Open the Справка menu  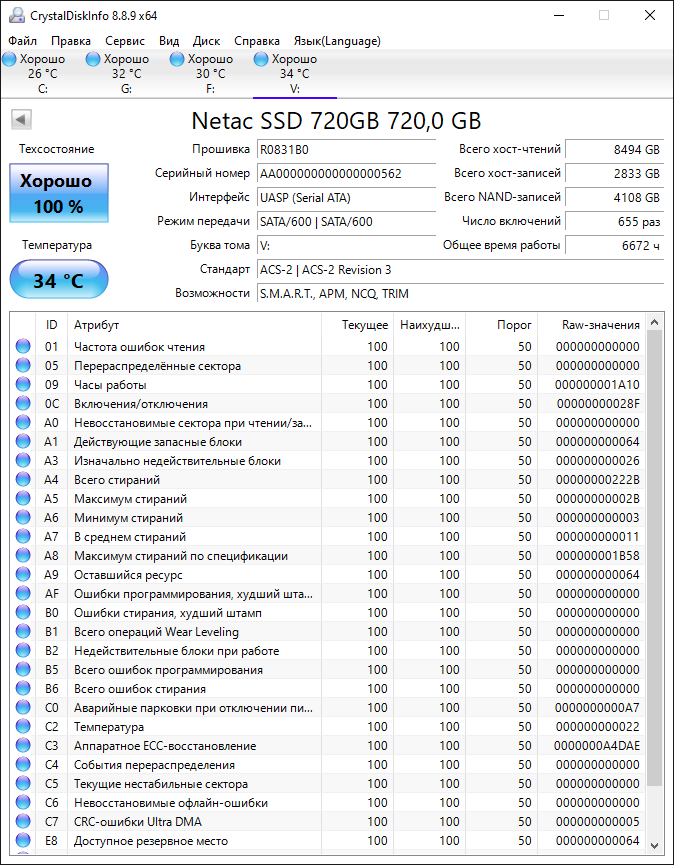[x=256, y=41]
